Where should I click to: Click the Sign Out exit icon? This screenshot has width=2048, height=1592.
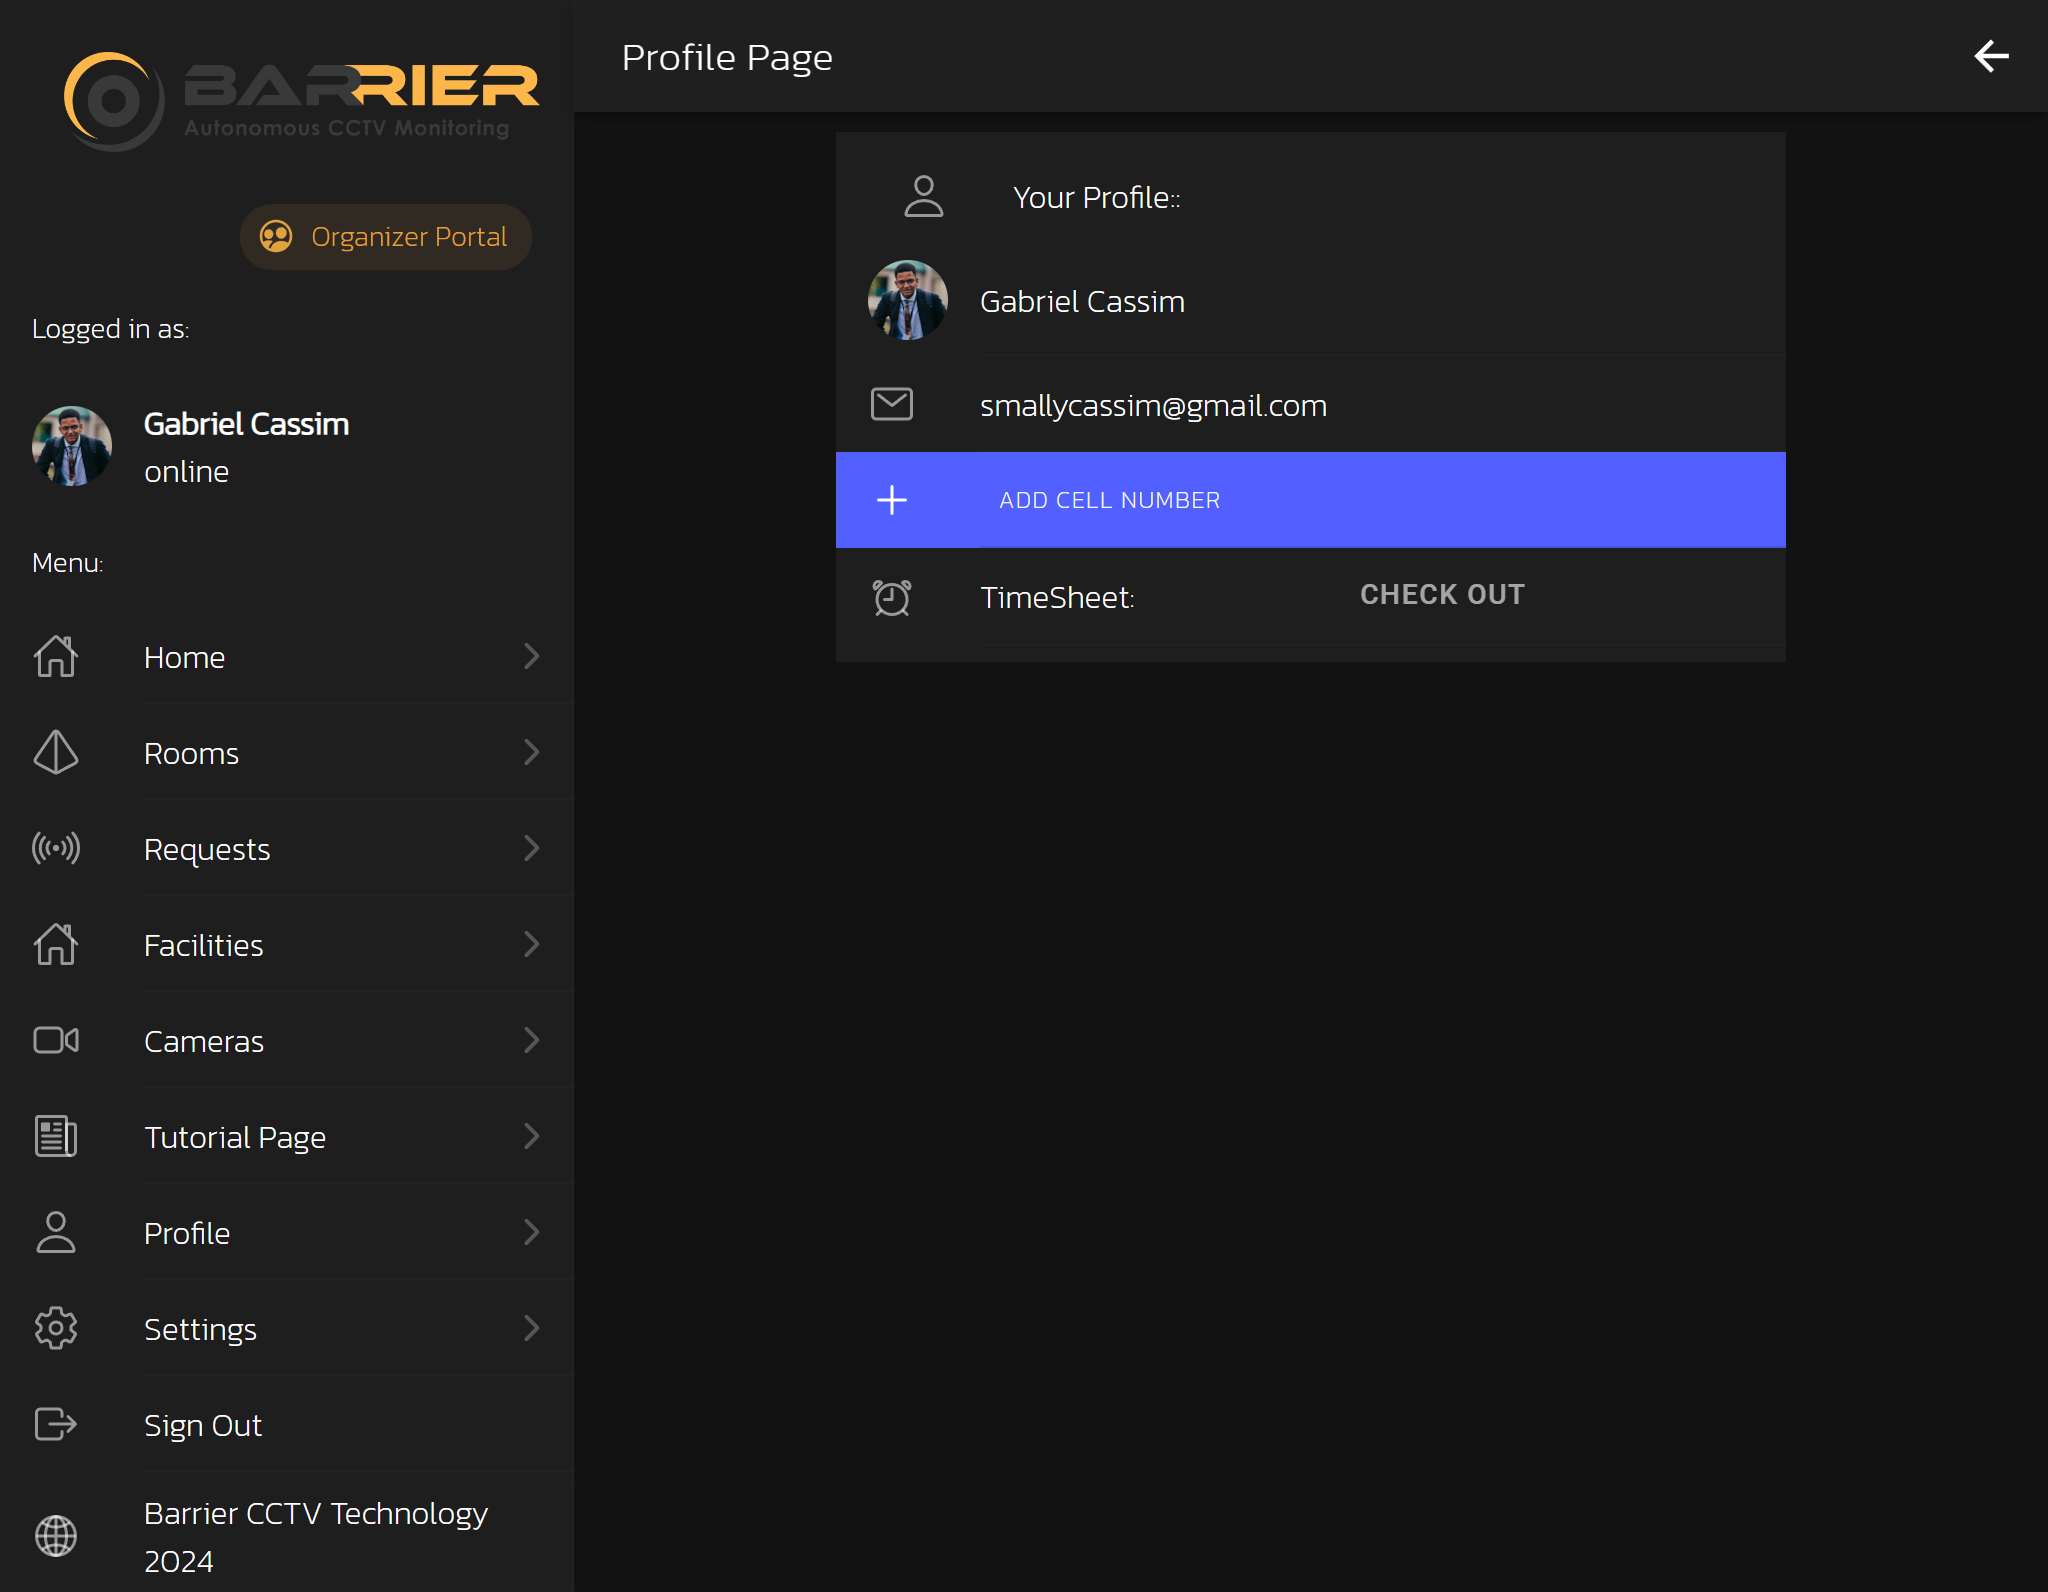56,1424
